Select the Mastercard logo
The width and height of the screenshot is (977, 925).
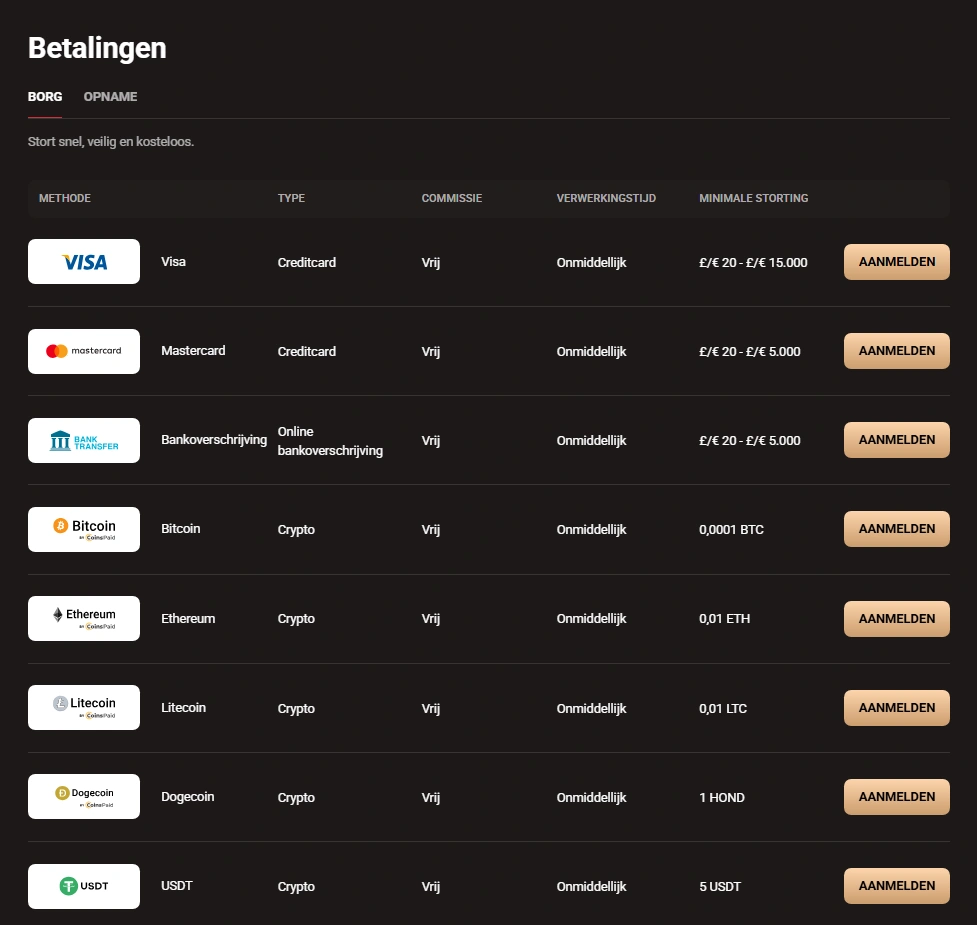(84, 351)
